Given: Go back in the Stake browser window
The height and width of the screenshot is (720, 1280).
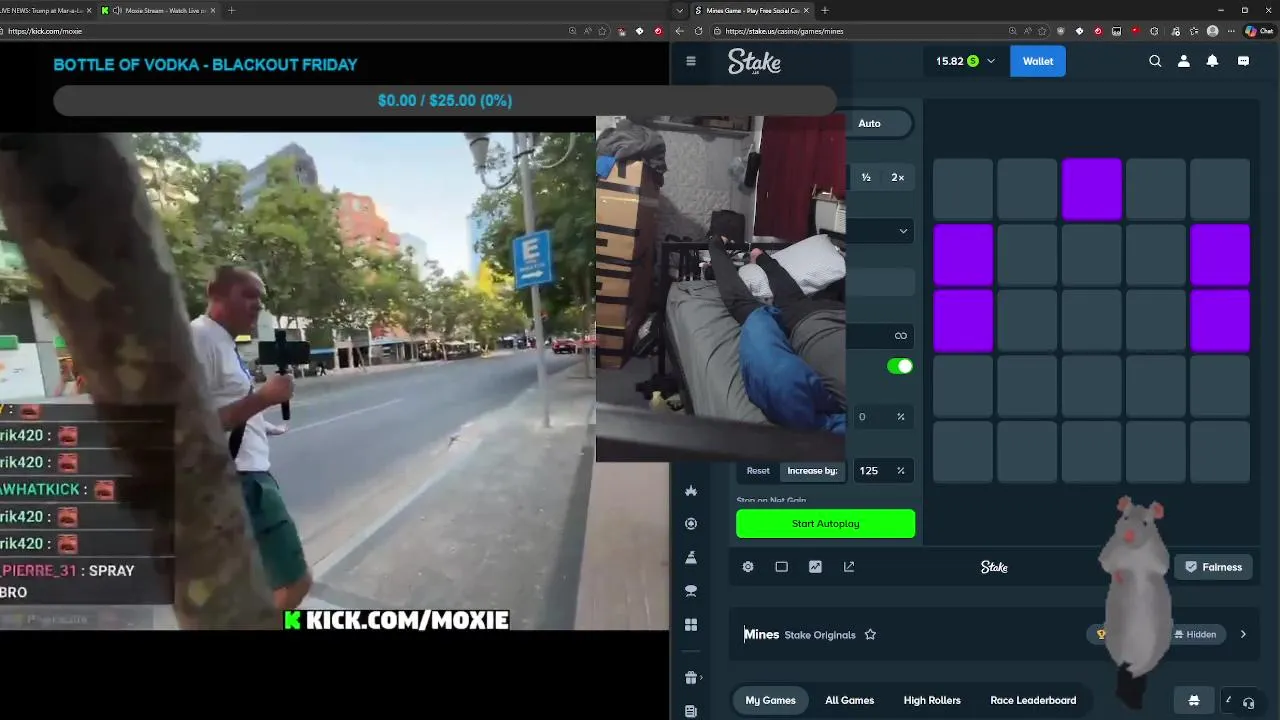Looking at the screenshot, I should 679,31.
